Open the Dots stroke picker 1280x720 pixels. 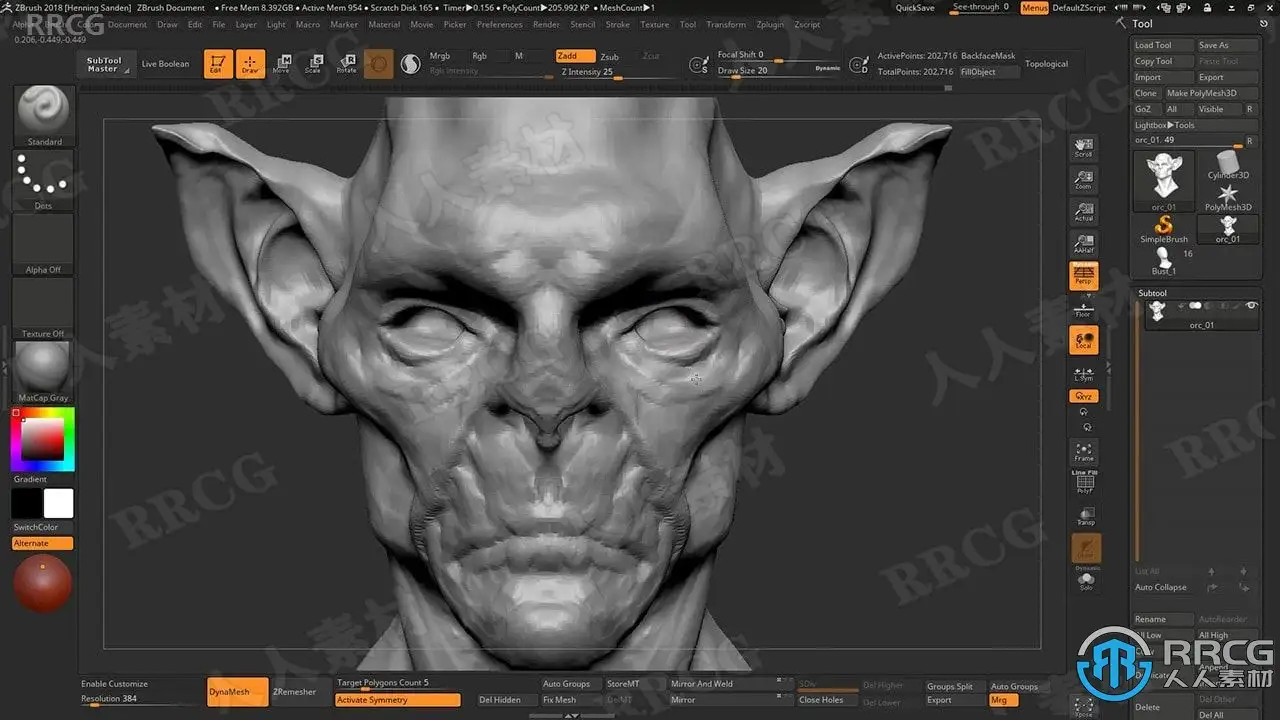click(44, 181)
